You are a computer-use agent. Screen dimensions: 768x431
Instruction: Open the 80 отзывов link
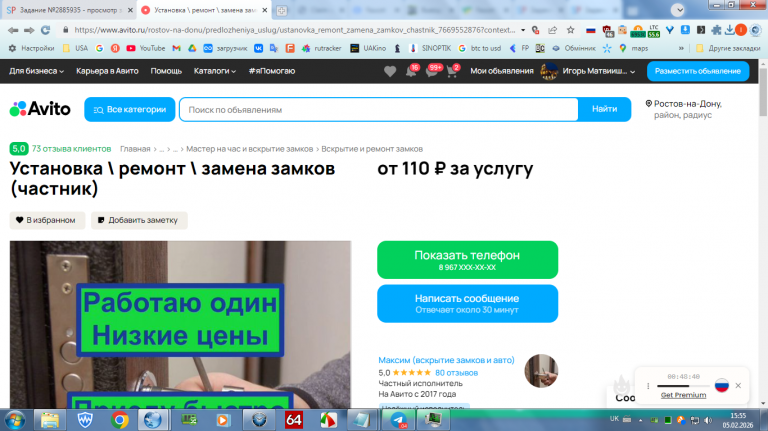click(456, 373)
